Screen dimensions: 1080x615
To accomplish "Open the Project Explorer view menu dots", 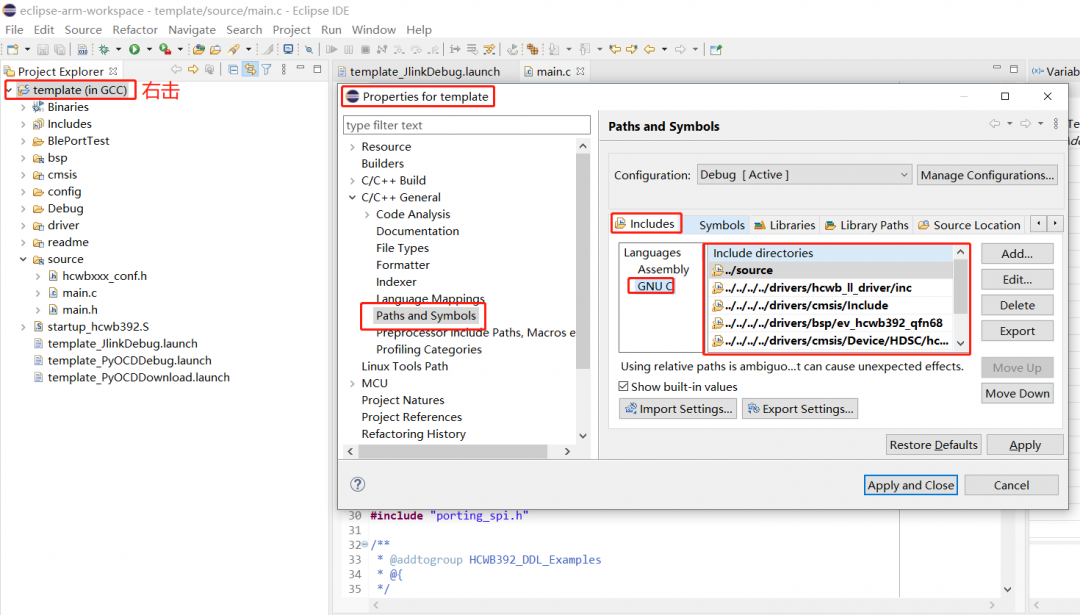I will point(284,70).
